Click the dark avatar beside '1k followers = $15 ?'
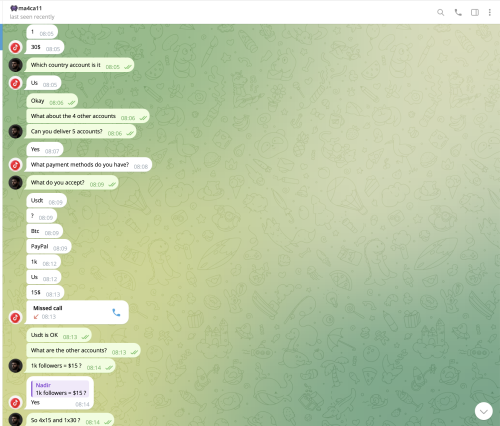 (15, 366)
